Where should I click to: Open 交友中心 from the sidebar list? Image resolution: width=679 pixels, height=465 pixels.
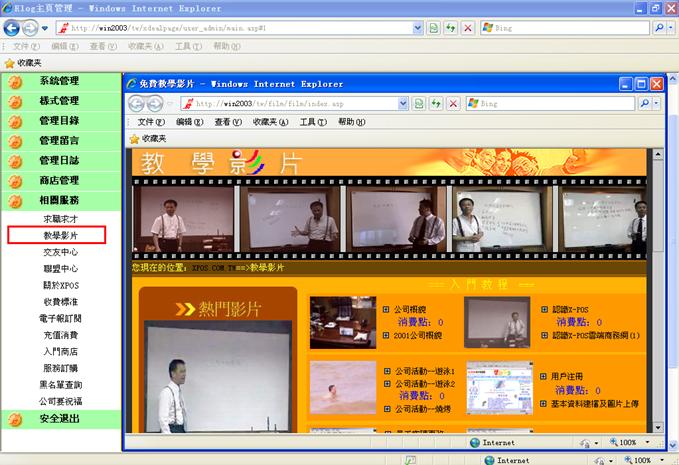pyautogui.click(x=60, y=252)
